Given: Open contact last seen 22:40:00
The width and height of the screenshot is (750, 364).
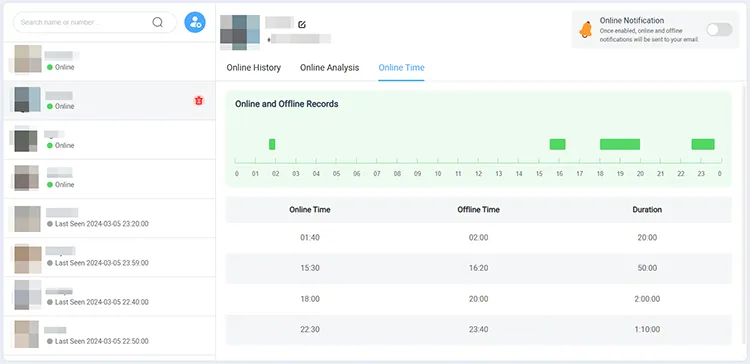Looking at the screenshot, I should point(110,297).
